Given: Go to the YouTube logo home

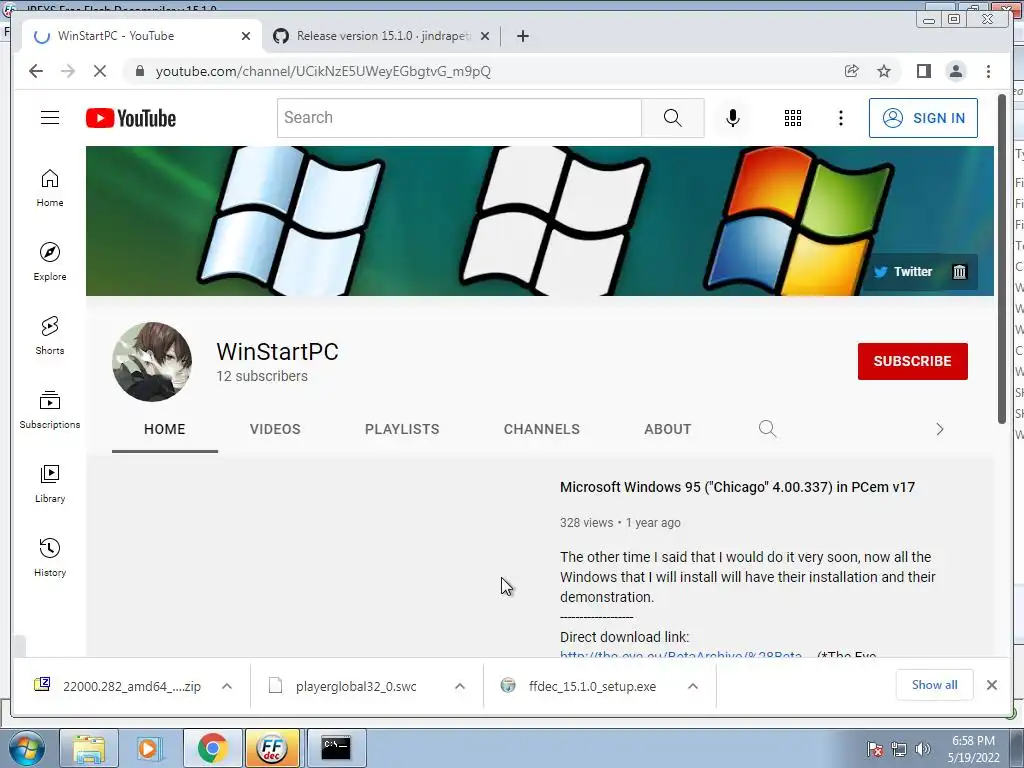Looking at the screenshot, I should click(131, 118).
